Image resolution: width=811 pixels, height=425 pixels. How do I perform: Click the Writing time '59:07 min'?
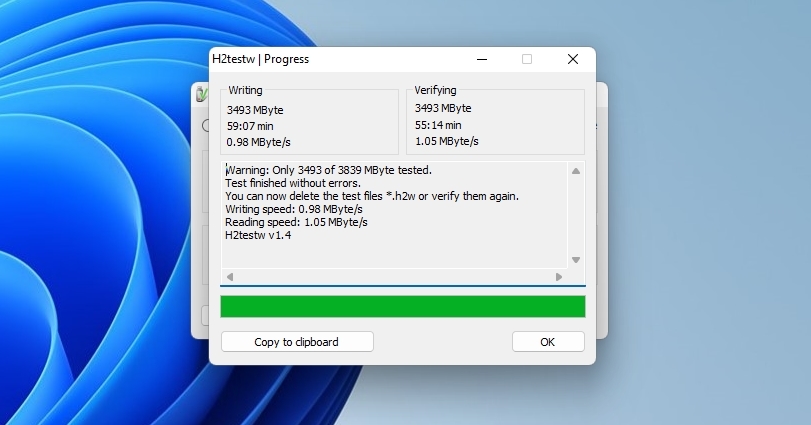[x=250, y=126]
